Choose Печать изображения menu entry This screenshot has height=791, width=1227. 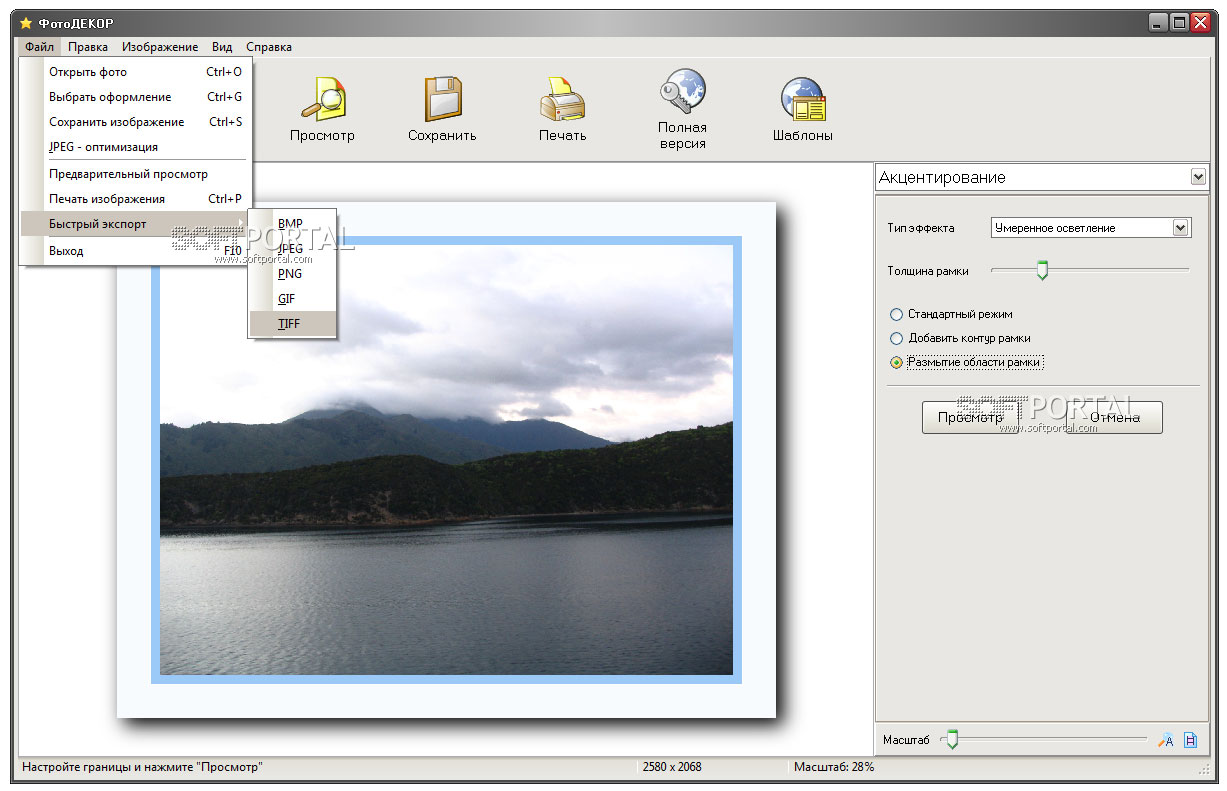point(135,199)
